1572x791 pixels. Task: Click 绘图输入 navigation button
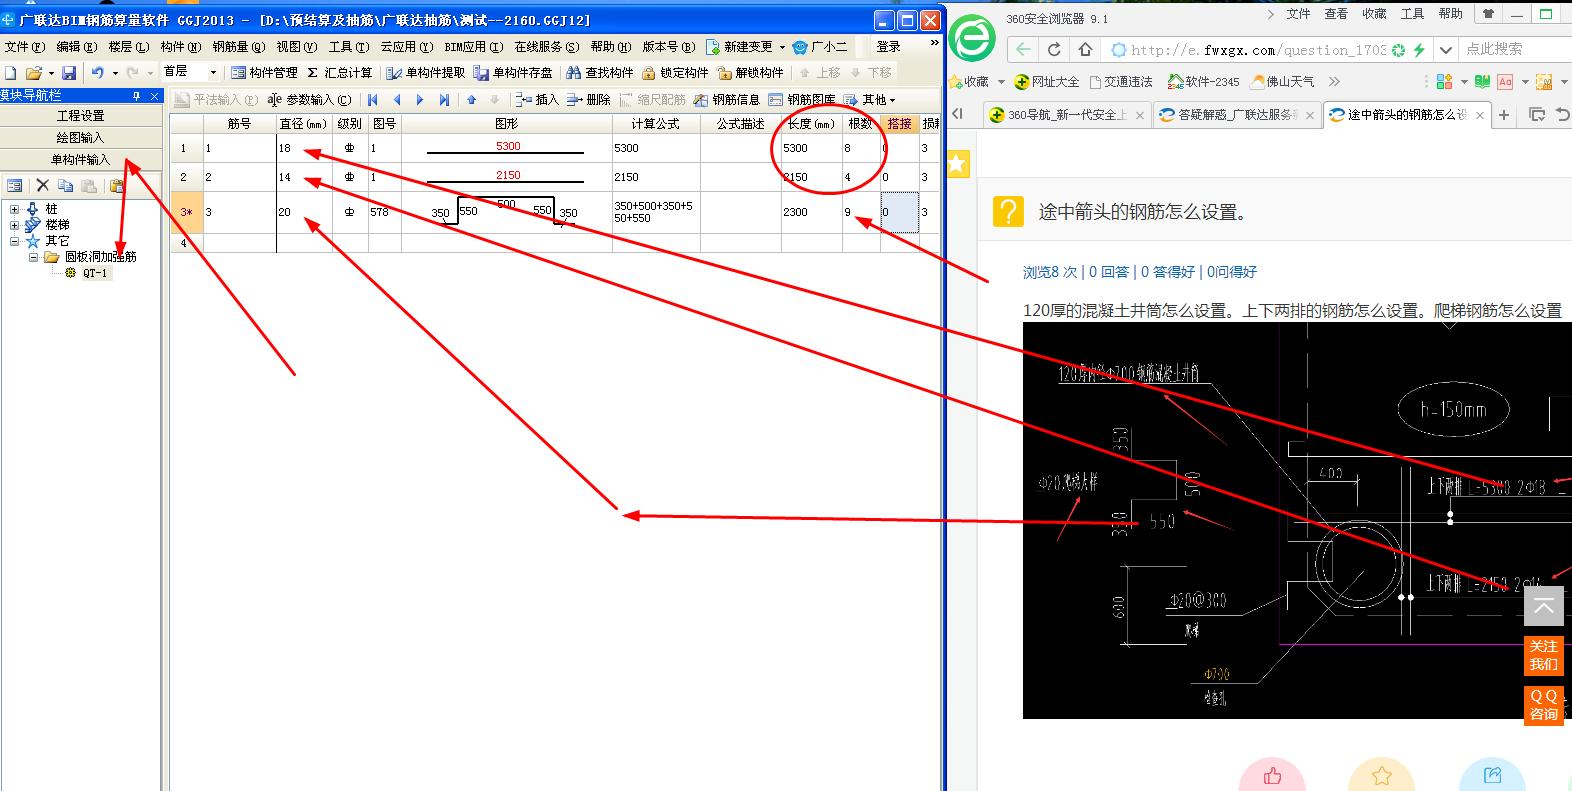point(81,138)
